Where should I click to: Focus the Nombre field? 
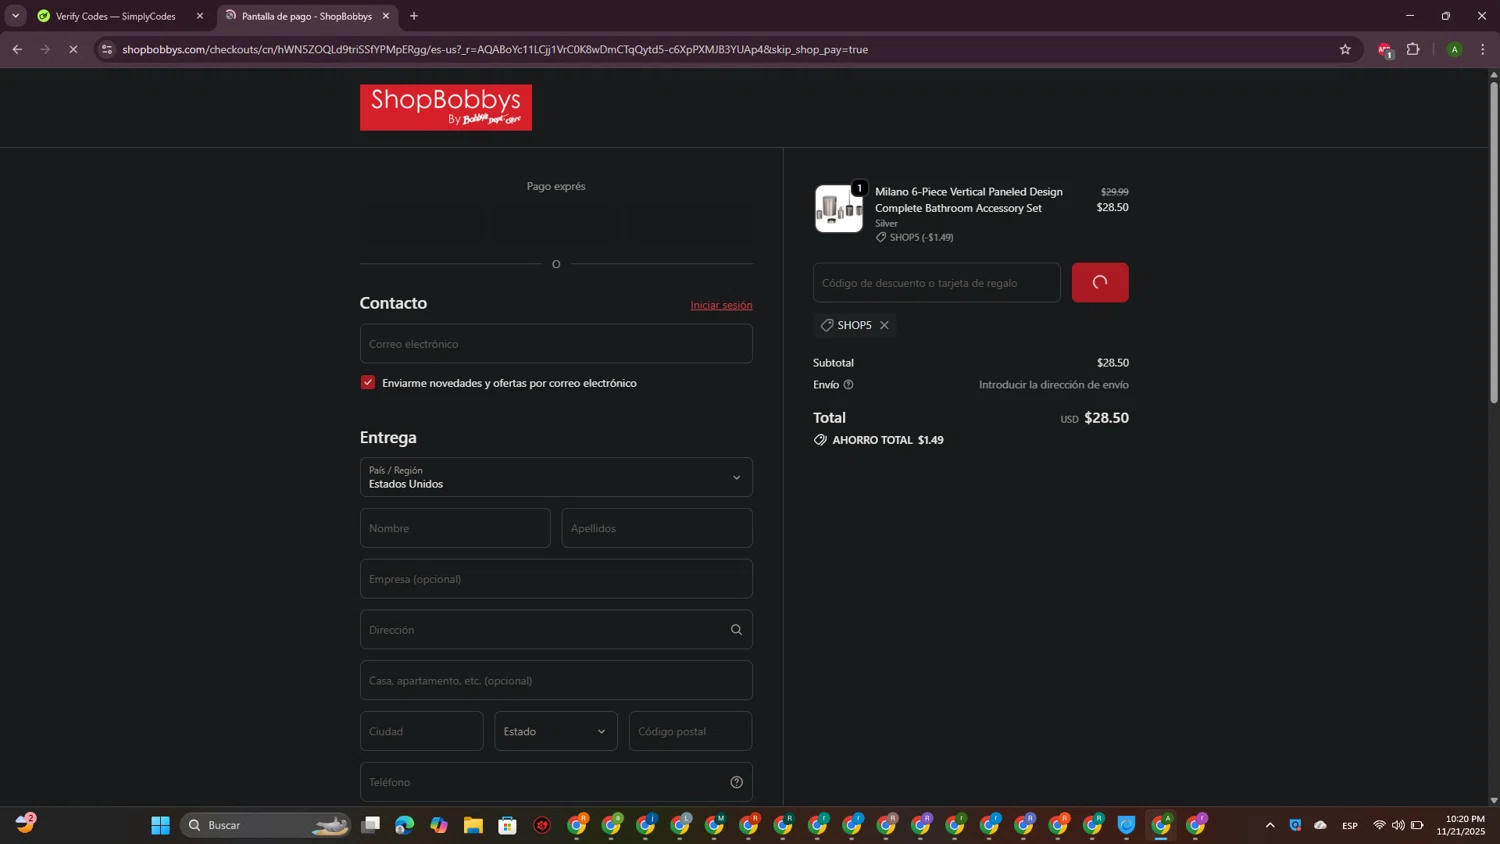coord(455,528)
